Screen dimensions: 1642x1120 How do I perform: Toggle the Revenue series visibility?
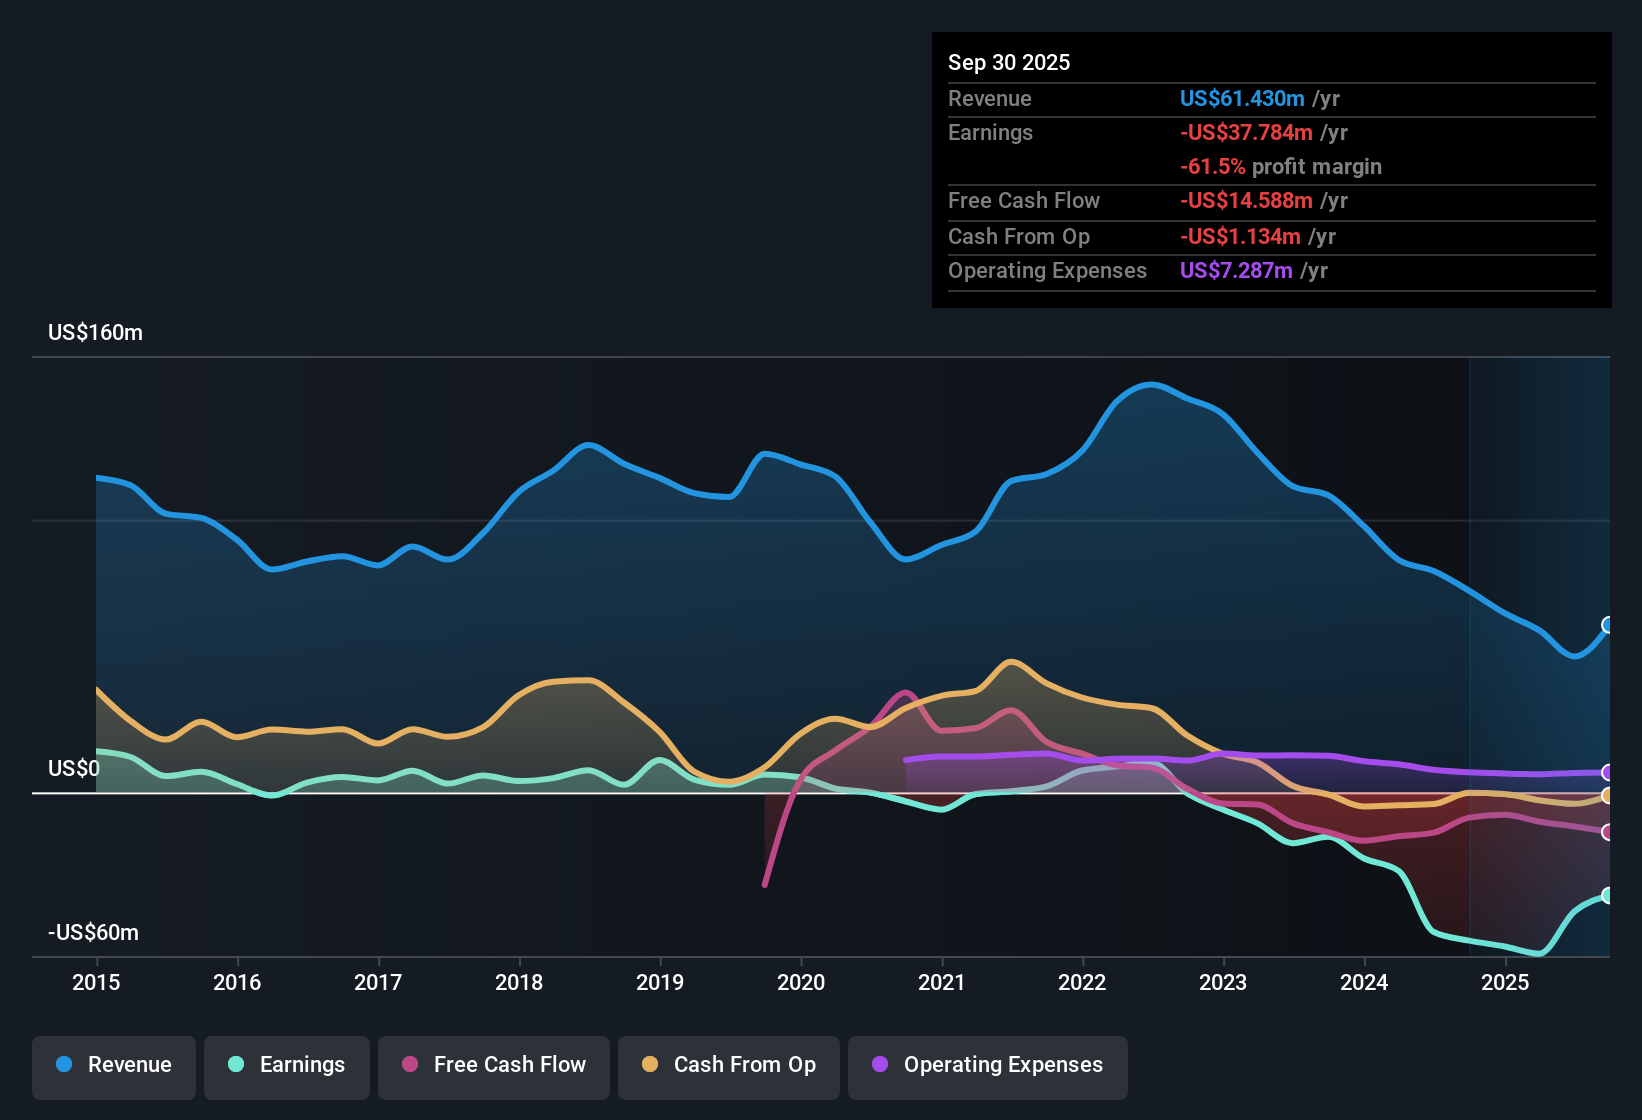point(113,1065)
